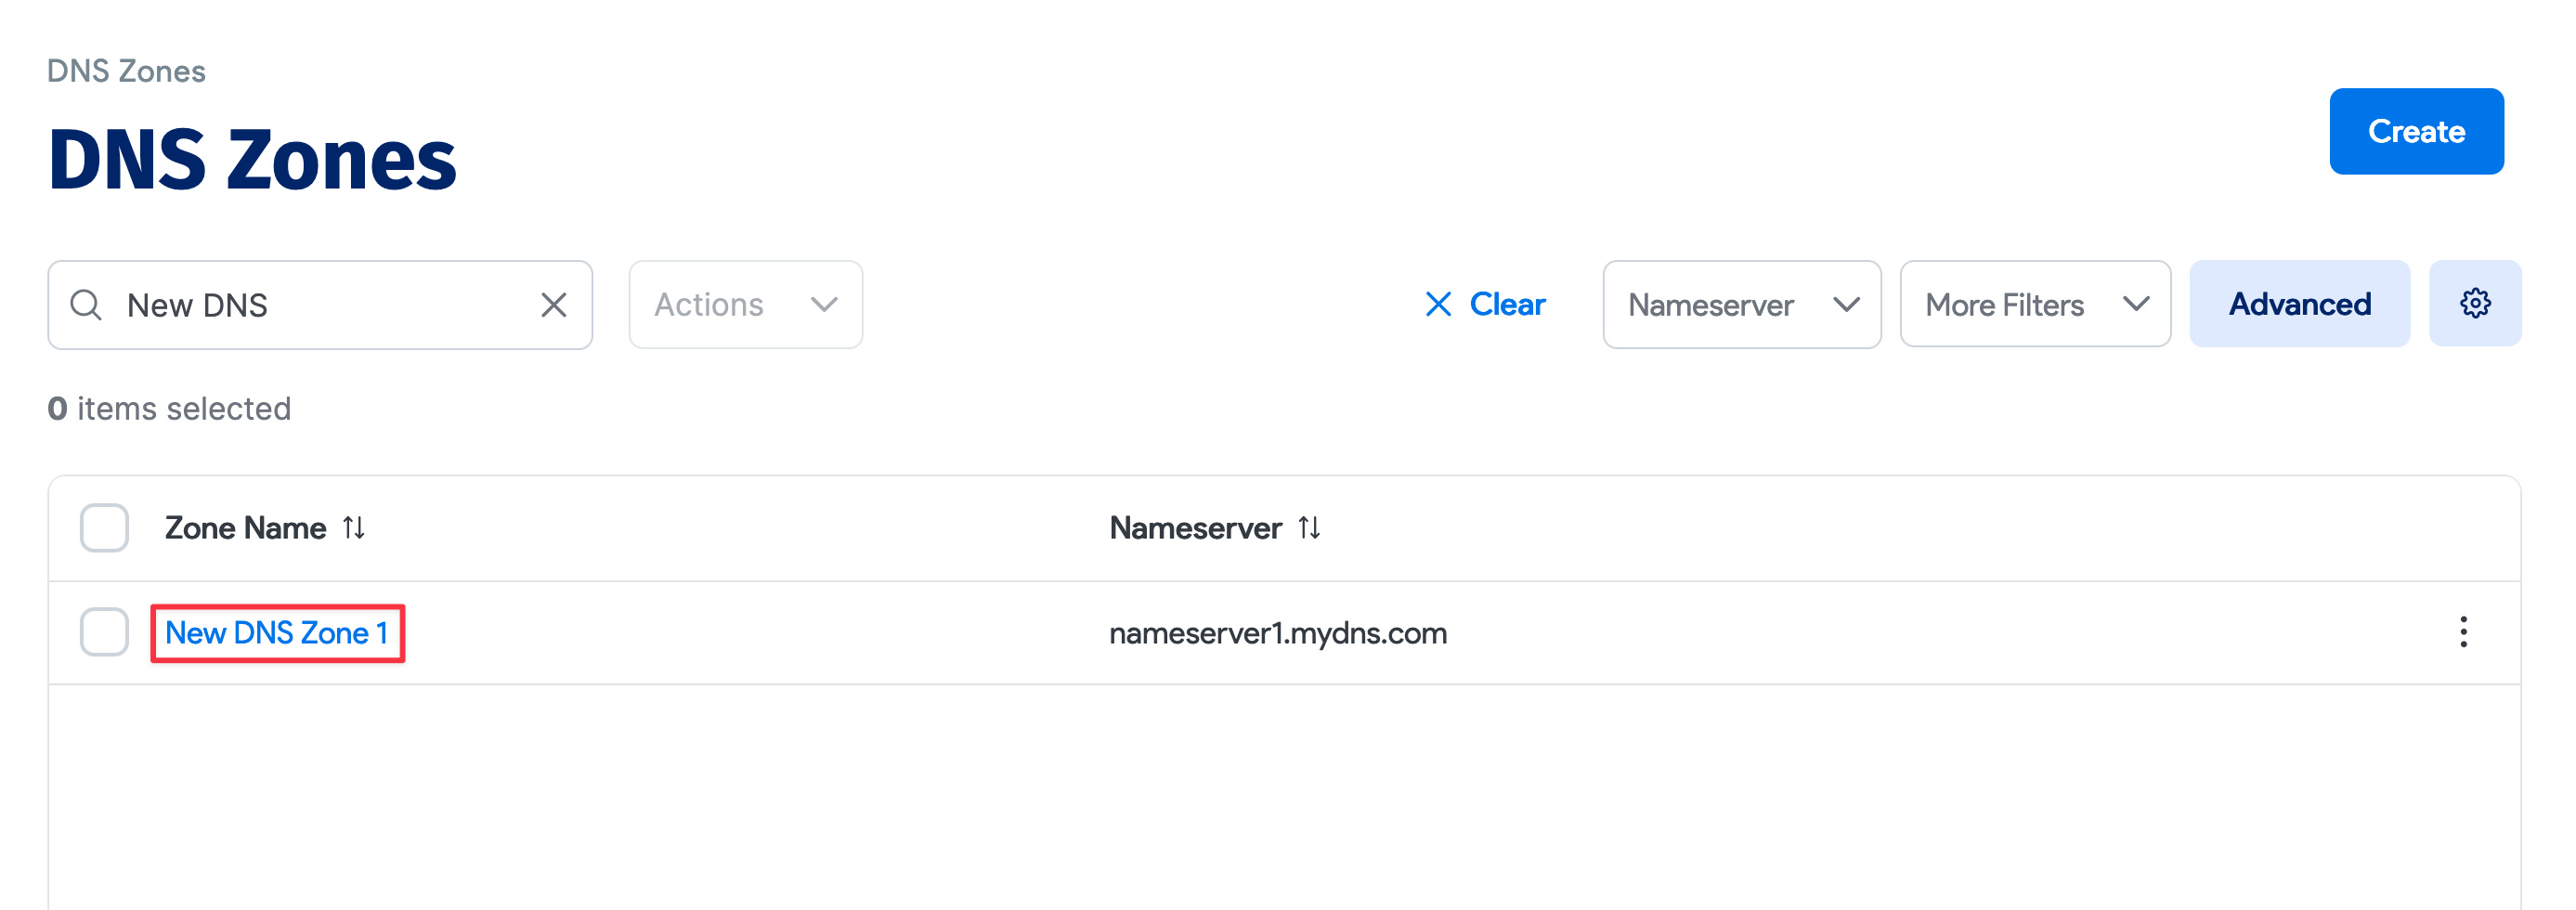Select the New DNS Zone 1 checkbox
The width and height of the screenshot is (2576, 910).
104,632
